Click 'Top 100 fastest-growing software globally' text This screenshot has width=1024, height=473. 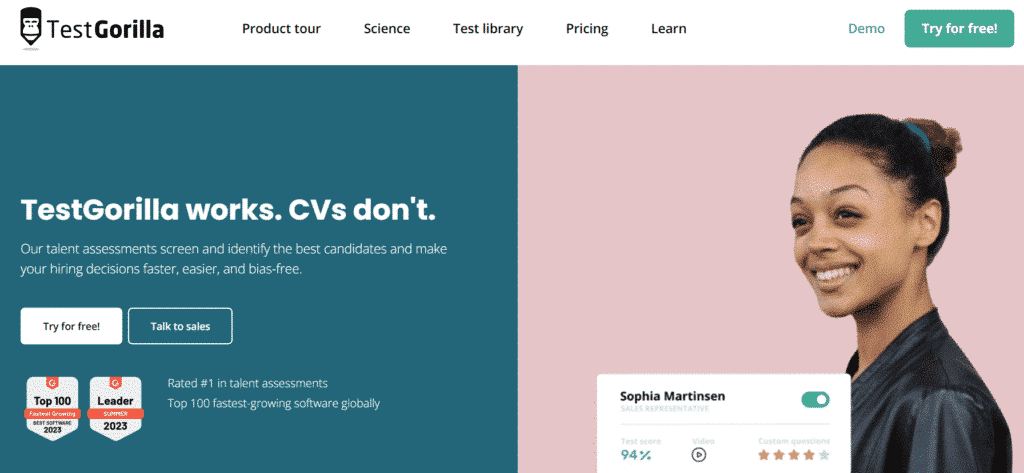click(x=274, y=403)
